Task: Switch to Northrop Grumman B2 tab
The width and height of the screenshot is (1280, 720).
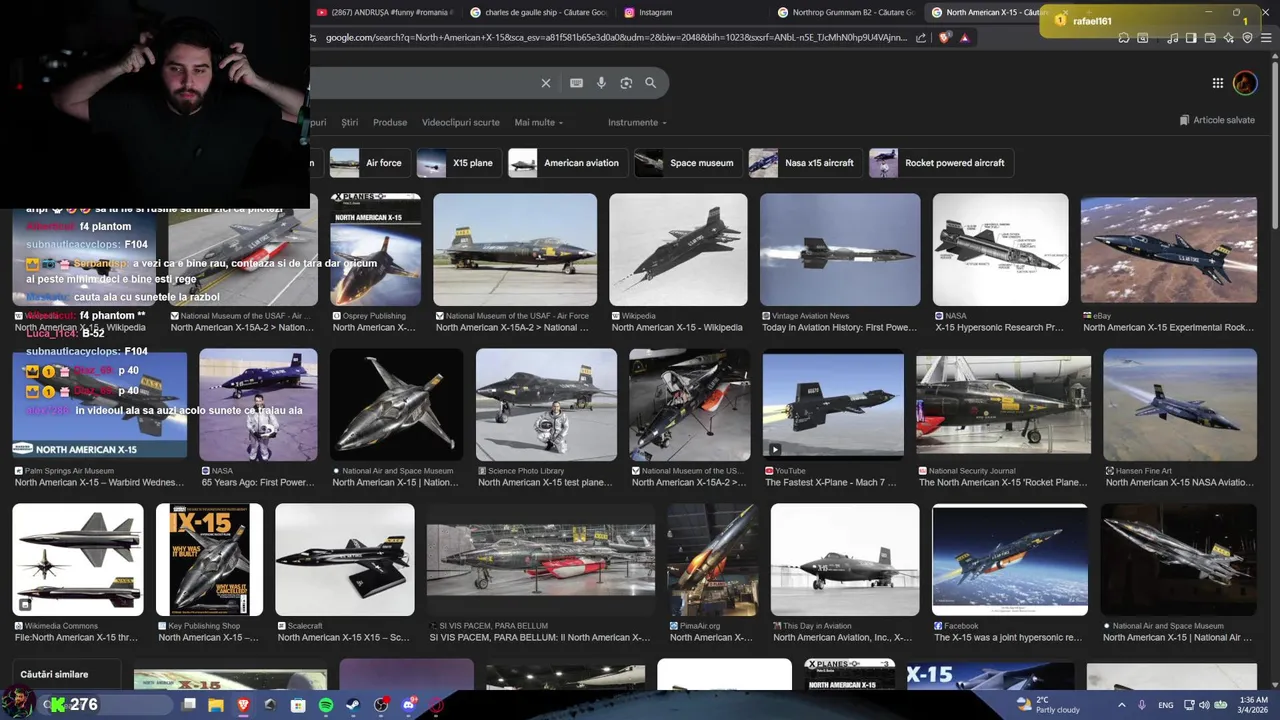Action: click(845, 12)
